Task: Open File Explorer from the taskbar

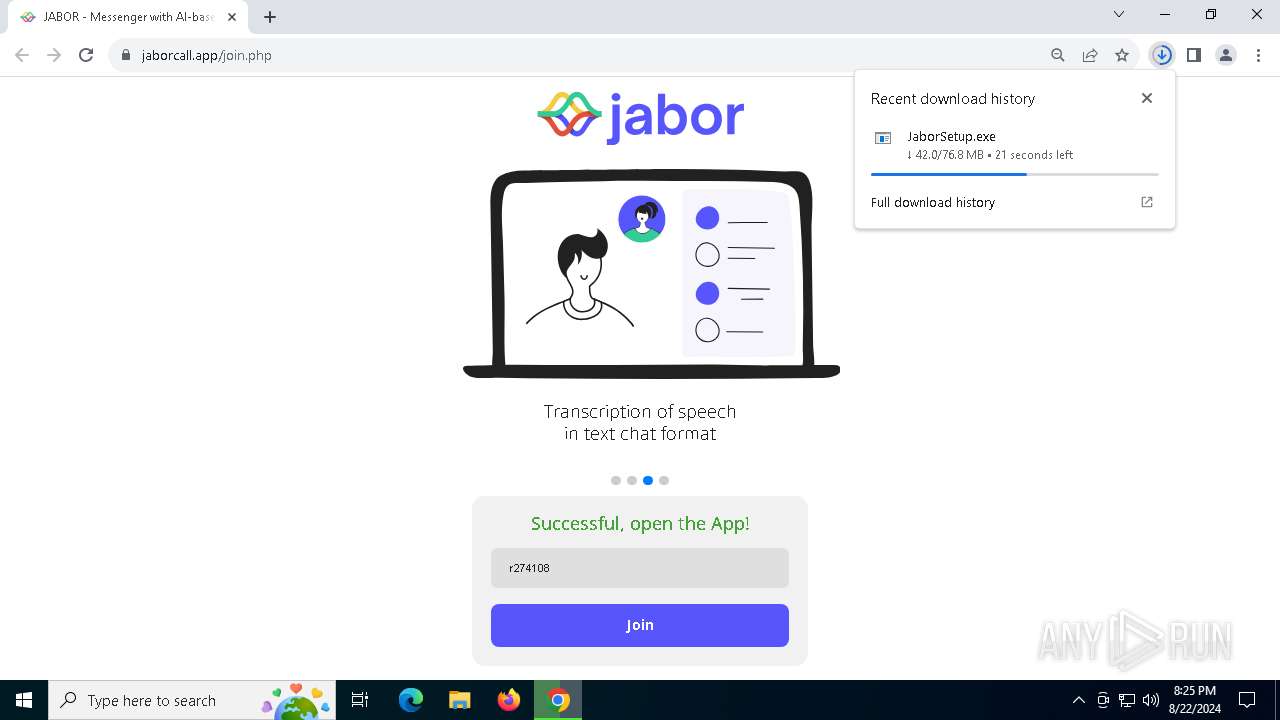Action: [459, 700]
